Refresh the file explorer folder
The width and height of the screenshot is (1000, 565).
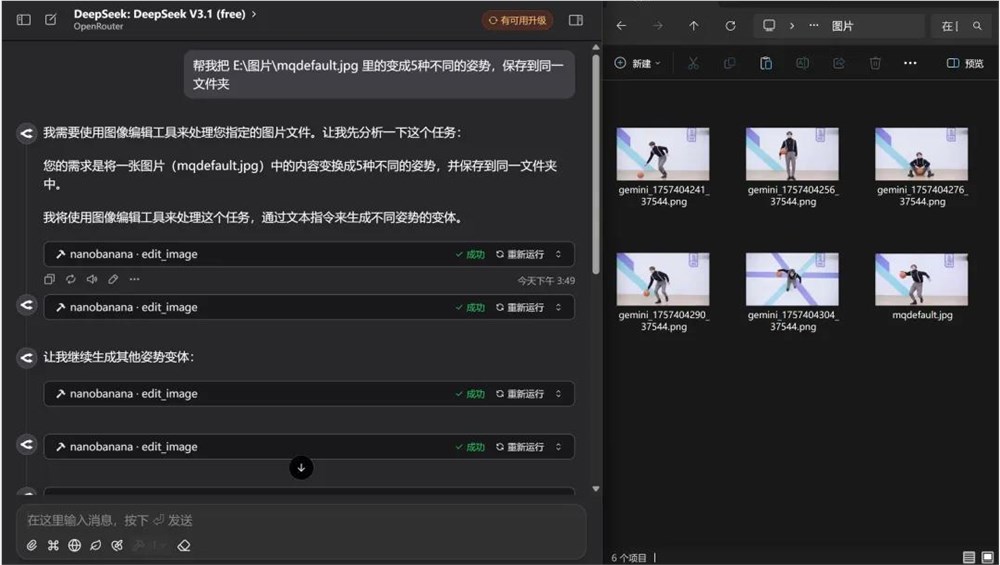coord(730,25)
